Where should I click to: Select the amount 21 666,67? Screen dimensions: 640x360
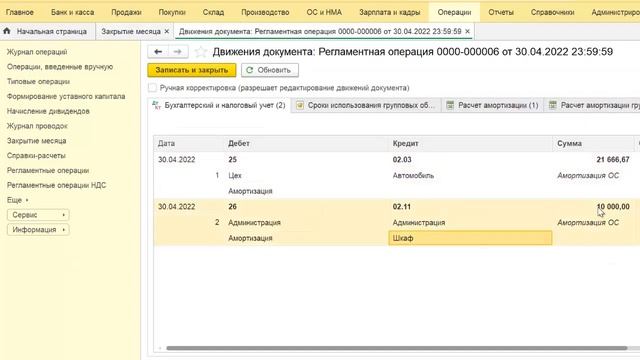pos(613,160)
